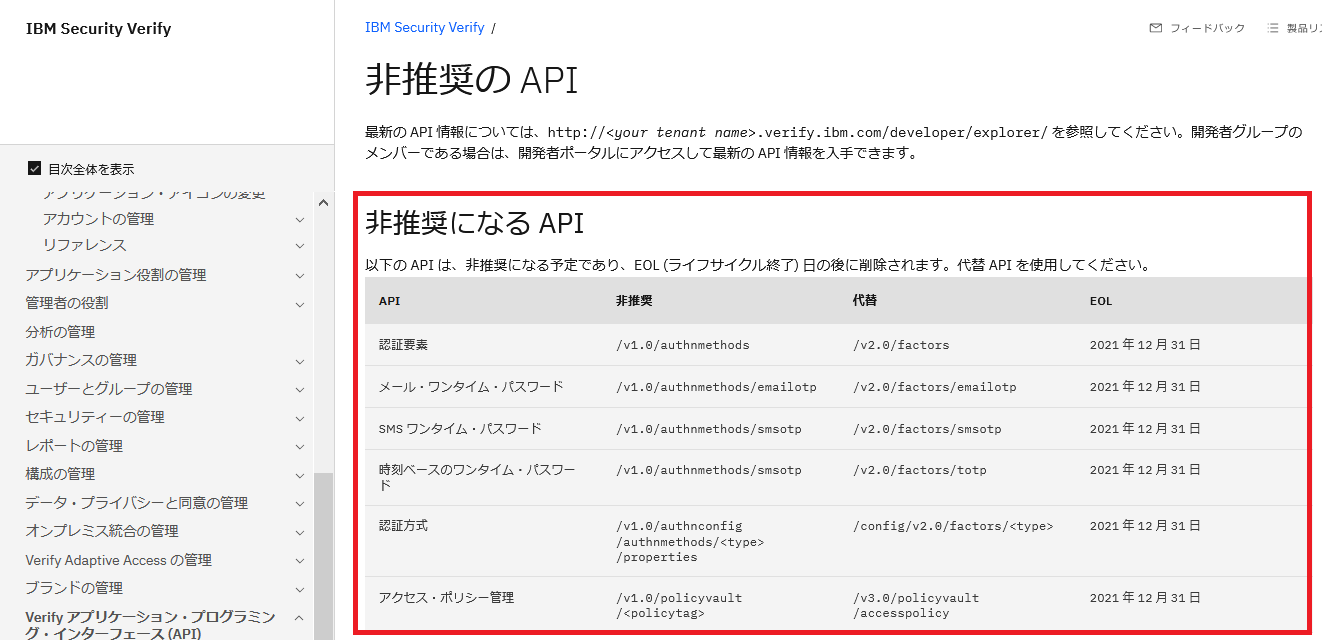Open the フィードバック link
Screen dimensions: 1322x640
pos(1208,27)
